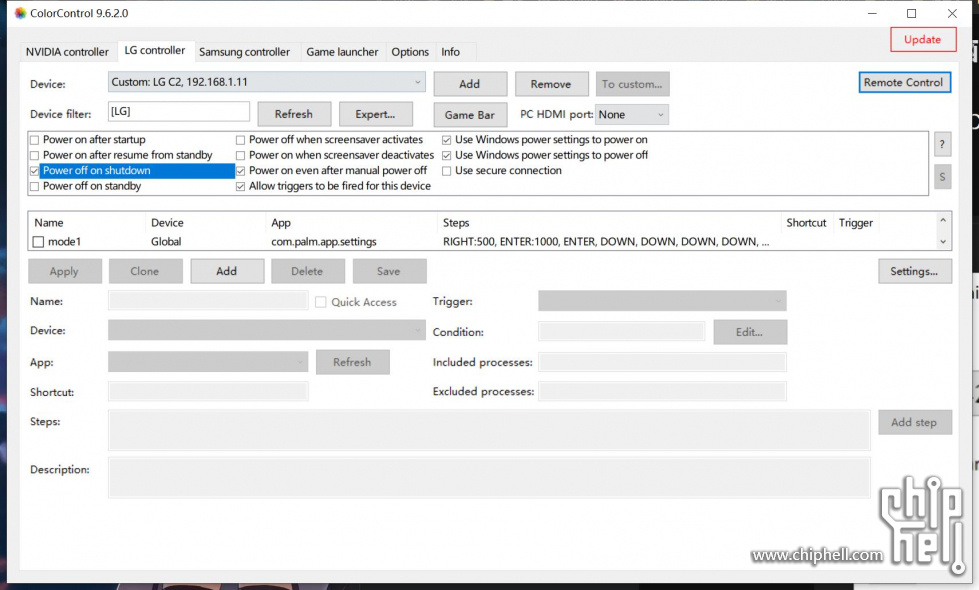
Task: Click the To custom... button
Action: pos(632,84)
